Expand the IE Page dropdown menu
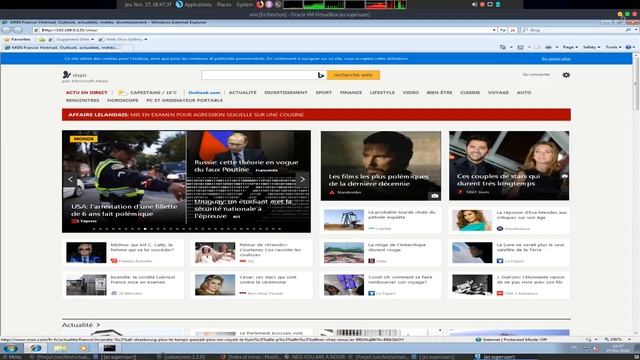This screenshot has width=640, height=360. pos(570,47)
